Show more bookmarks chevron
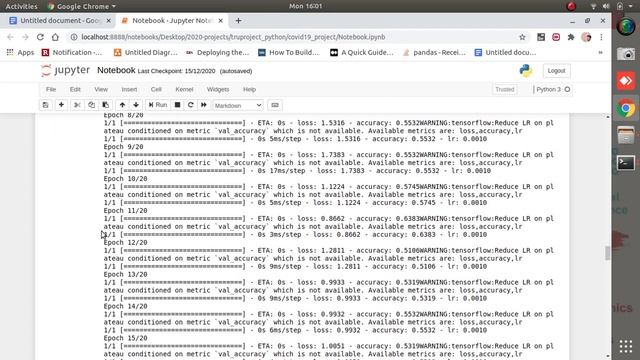The height and width of the screenshot is (360, 640). (600, 53)
